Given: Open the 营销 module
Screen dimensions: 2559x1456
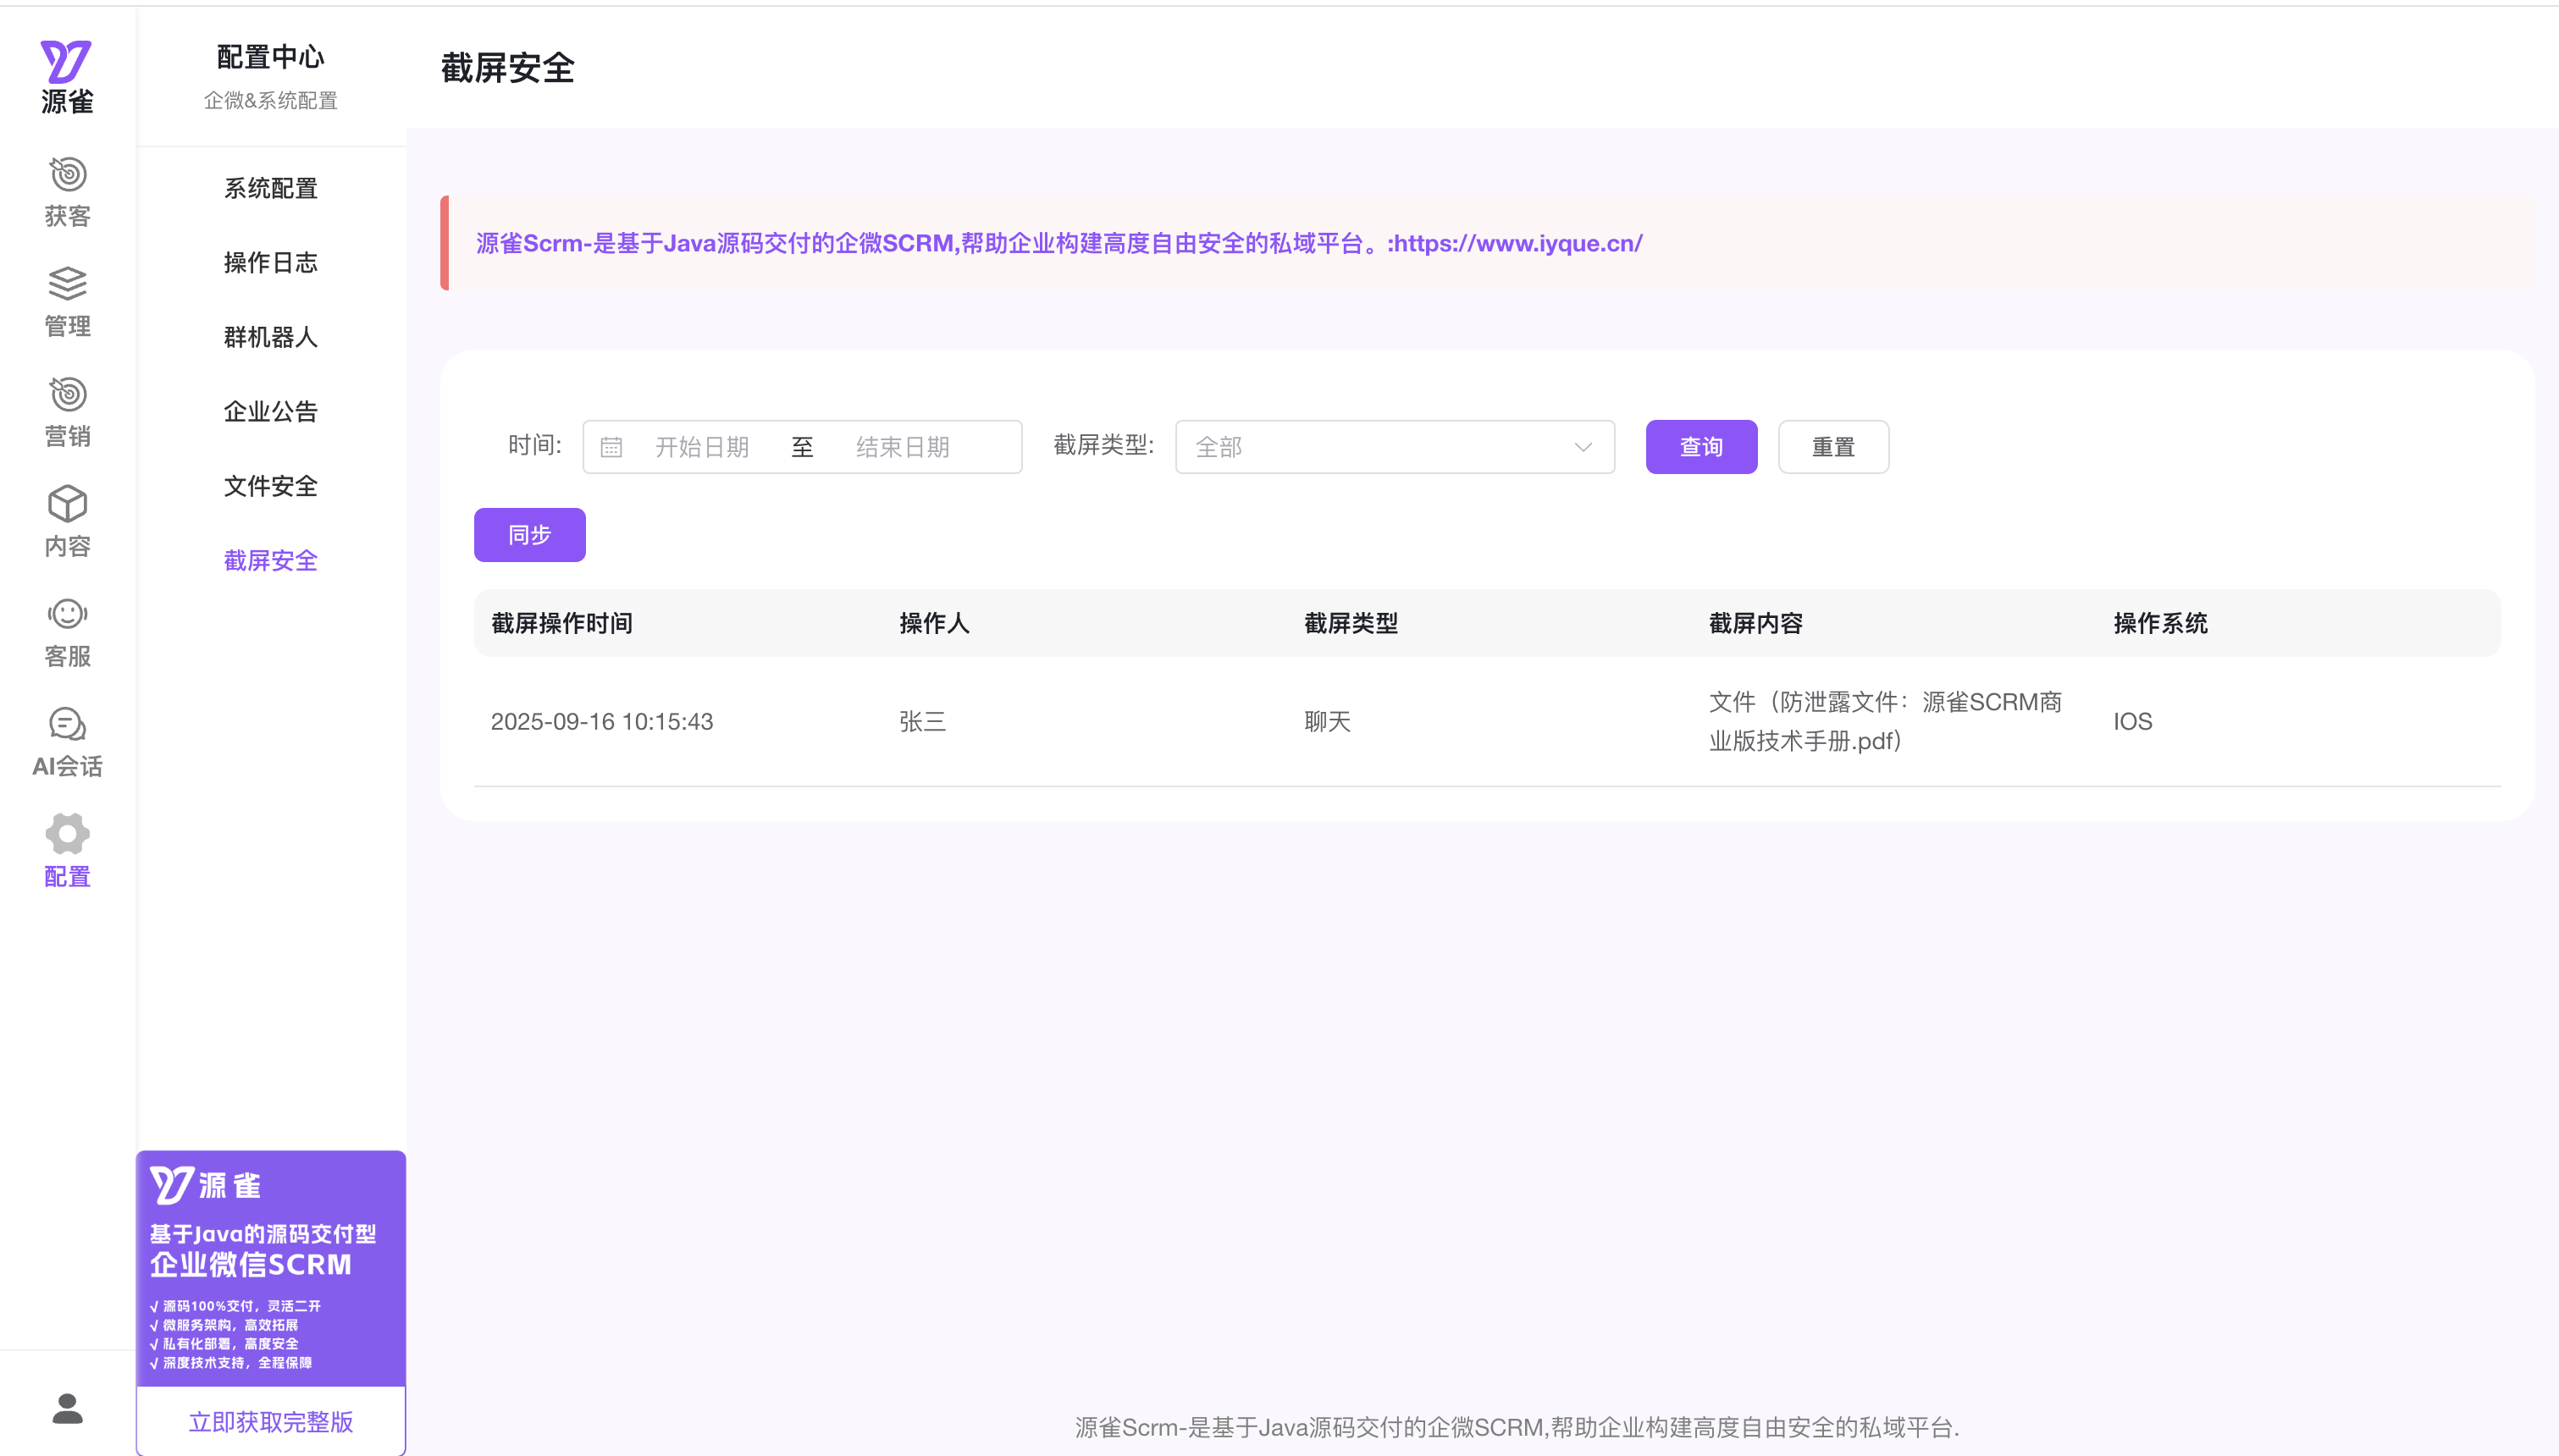Looking at the screenshot, I should pos(66,410).
